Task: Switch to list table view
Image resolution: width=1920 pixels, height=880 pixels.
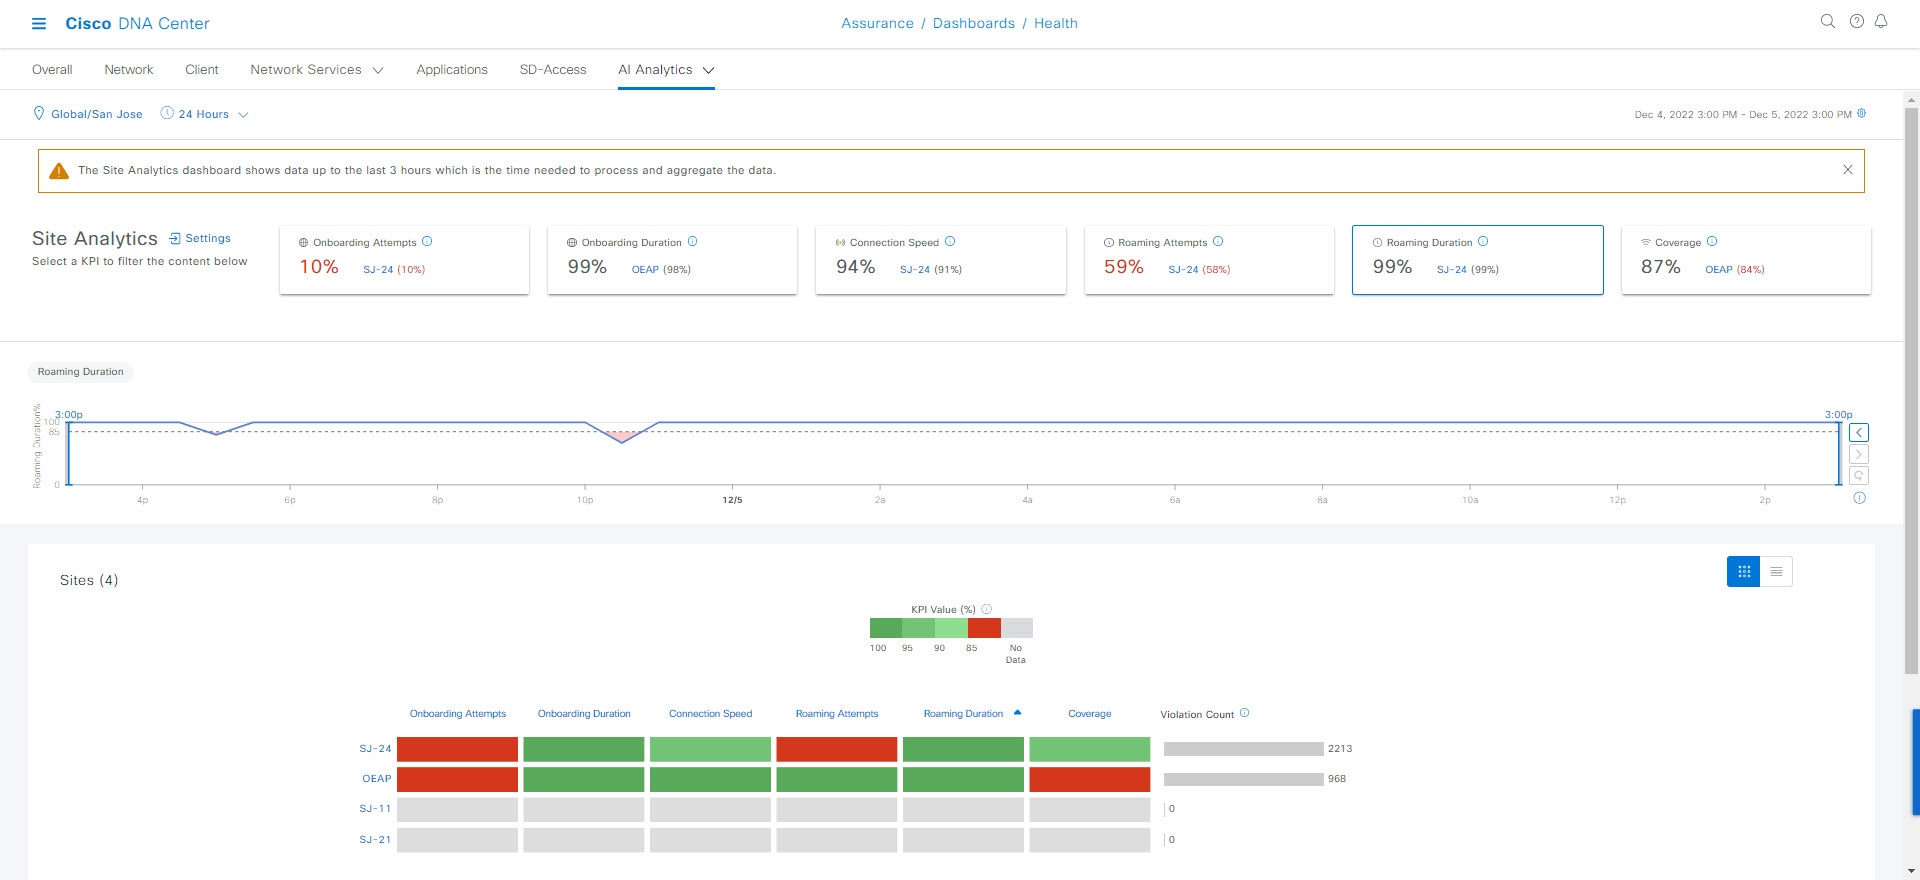Action: 1776,571
